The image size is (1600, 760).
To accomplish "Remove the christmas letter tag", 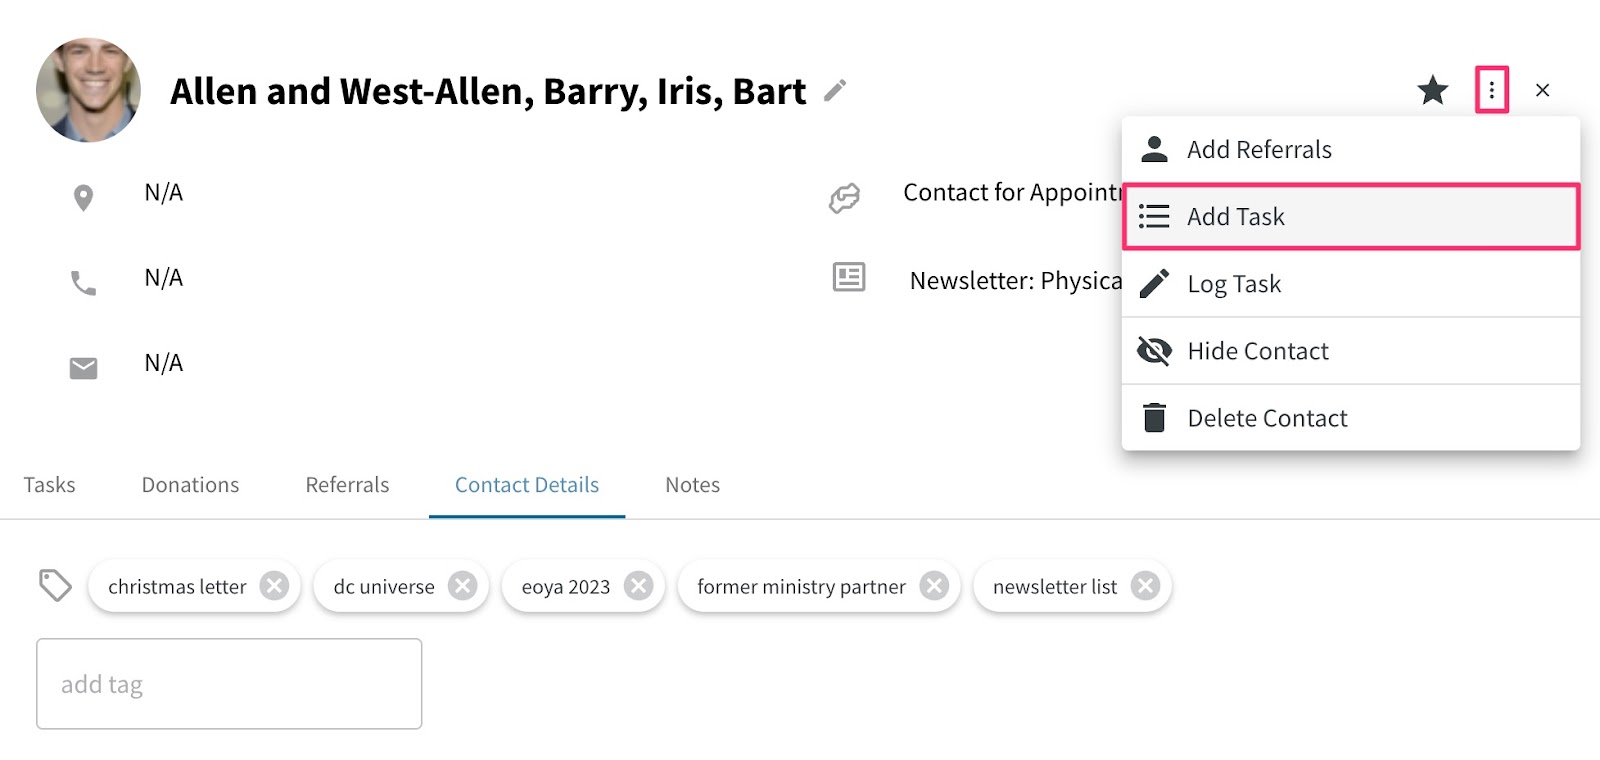I will tap(274, 586).
